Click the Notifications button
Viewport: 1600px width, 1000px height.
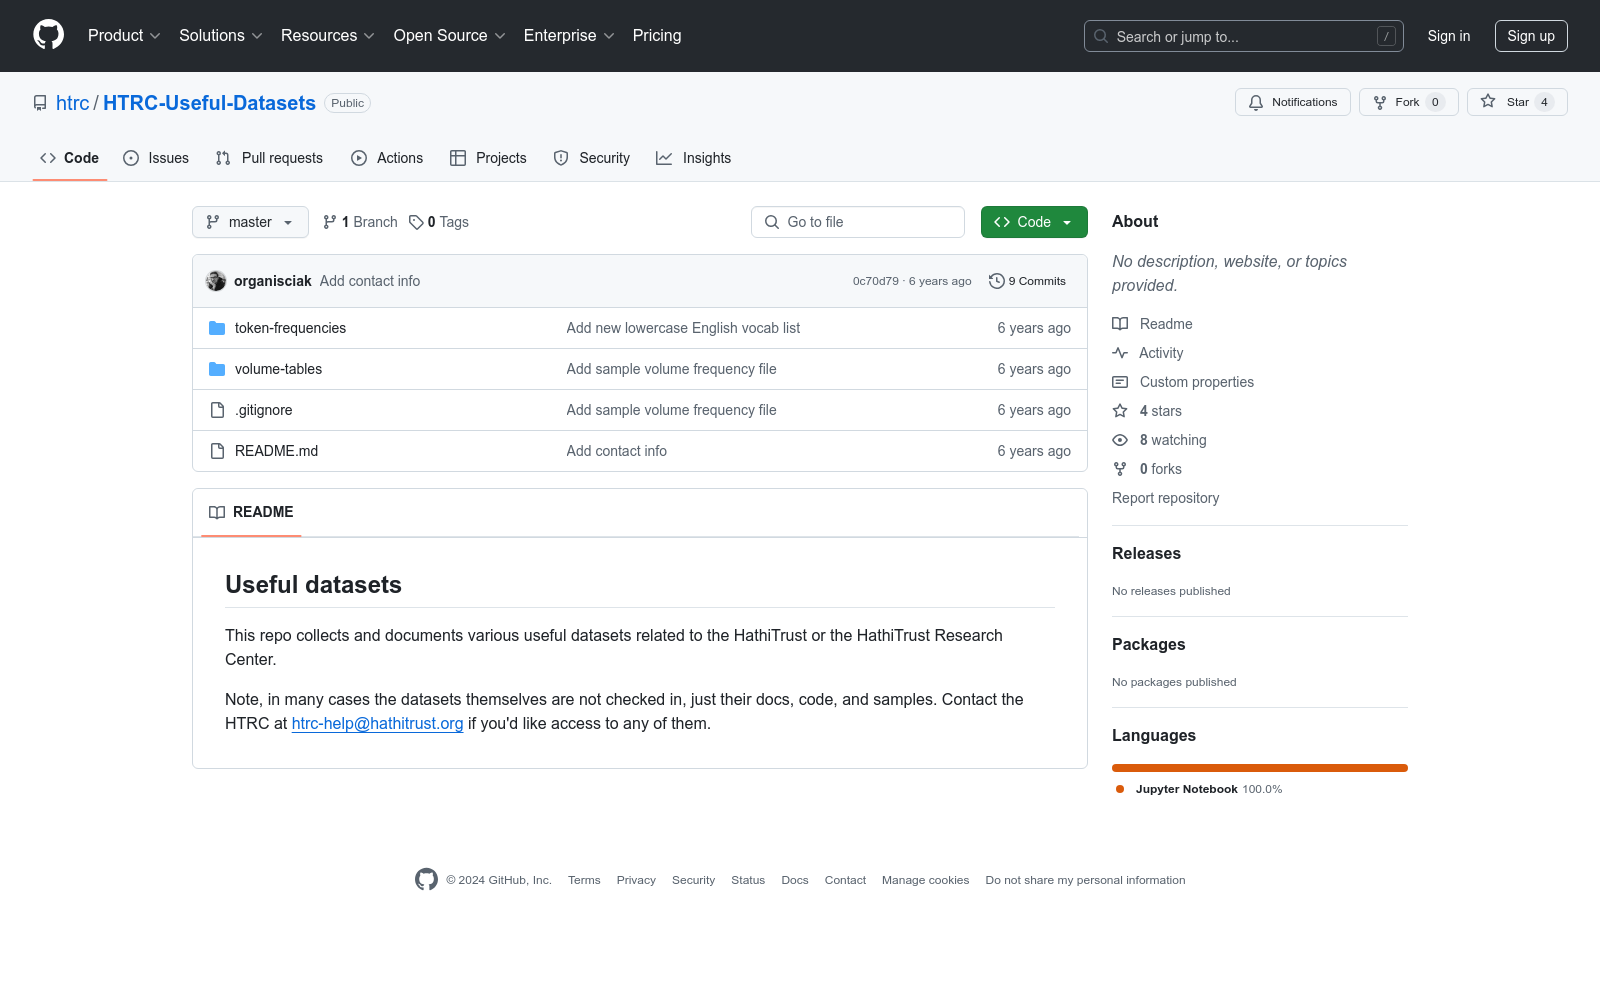[x=1293, y=102]
